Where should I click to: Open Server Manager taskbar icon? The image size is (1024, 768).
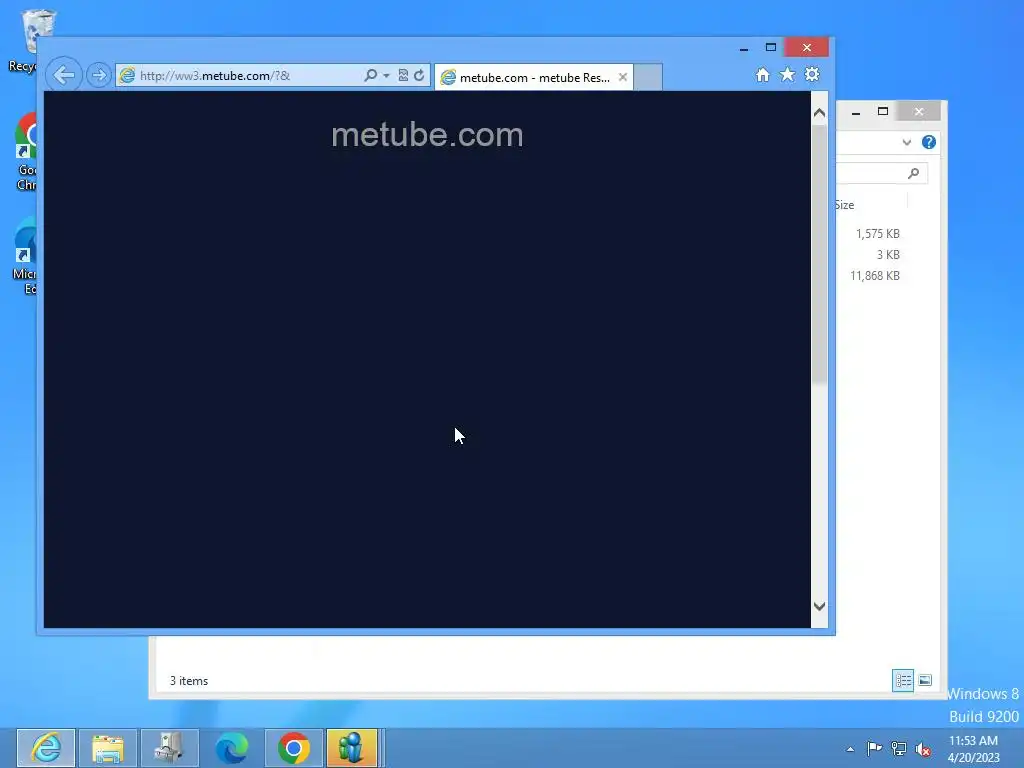coord(169,748)
